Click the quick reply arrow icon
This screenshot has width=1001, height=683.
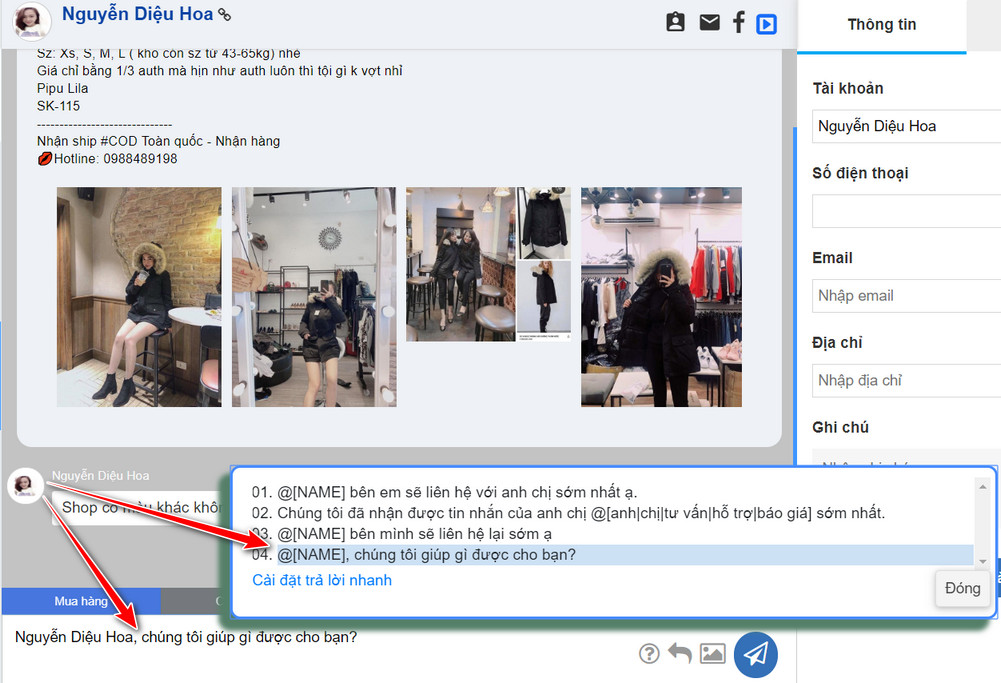[680, 652]
